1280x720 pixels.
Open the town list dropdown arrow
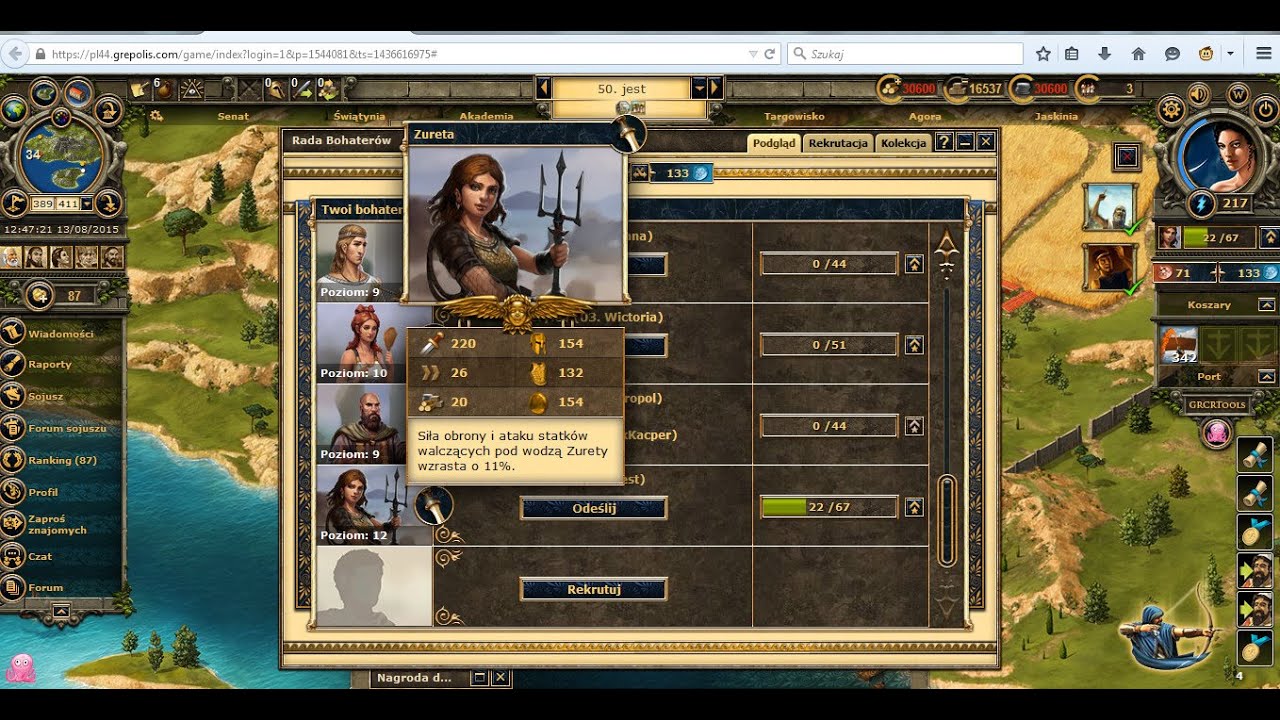699,88
